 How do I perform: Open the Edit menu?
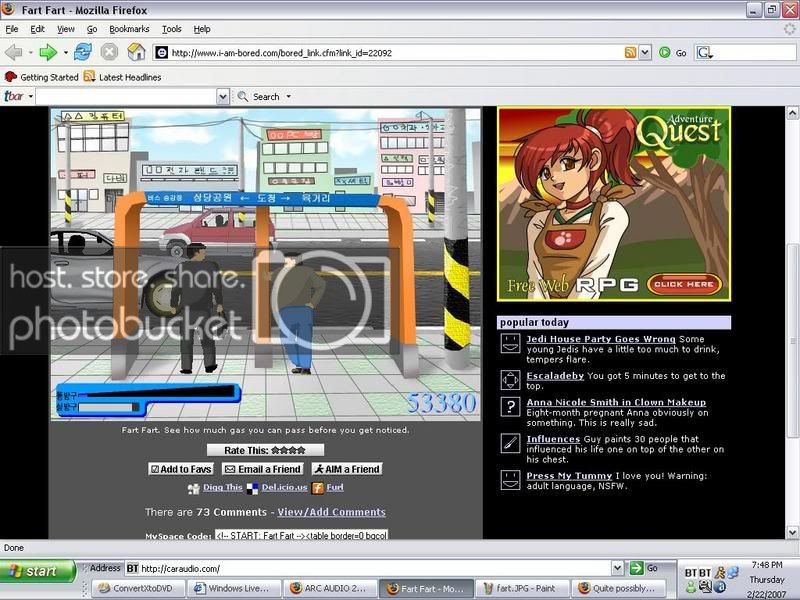(x=37, y=29)
